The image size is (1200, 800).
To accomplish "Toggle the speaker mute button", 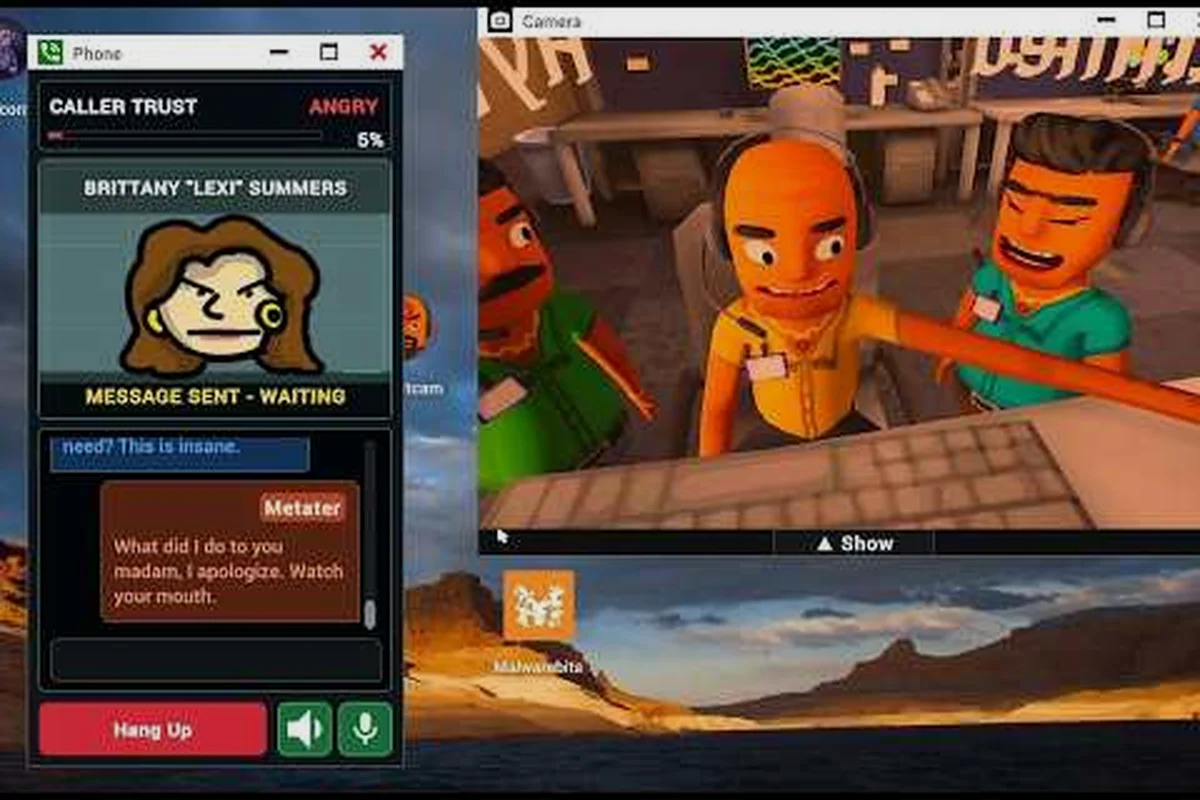I will pyautogui.click(x=304, y=729).
